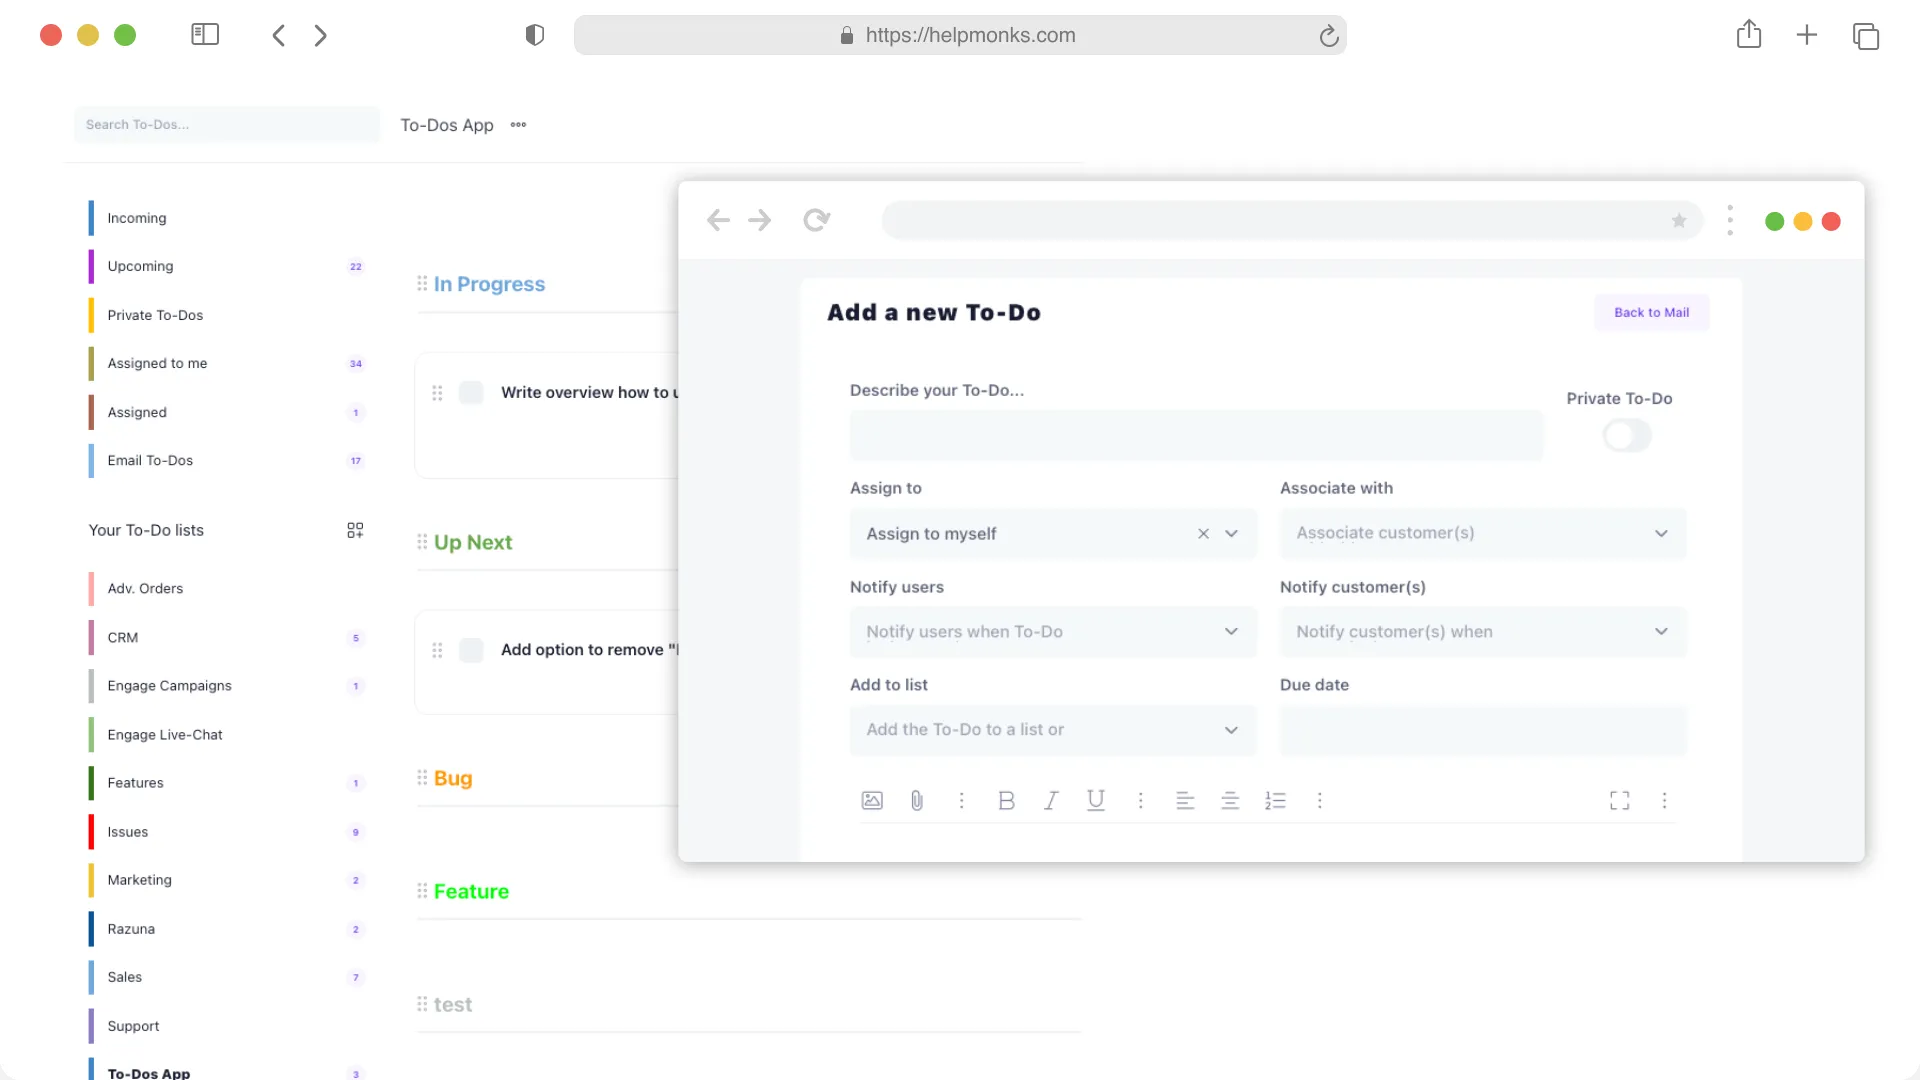Enable the Private To-Do switch

1627,436
